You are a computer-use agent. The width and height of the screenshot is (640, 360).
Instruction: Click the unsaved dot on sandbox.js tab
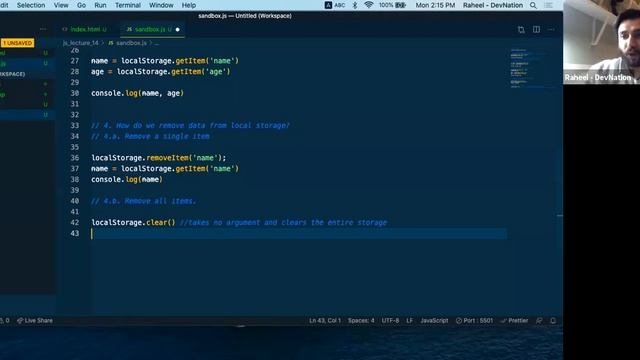pos(178,29)
